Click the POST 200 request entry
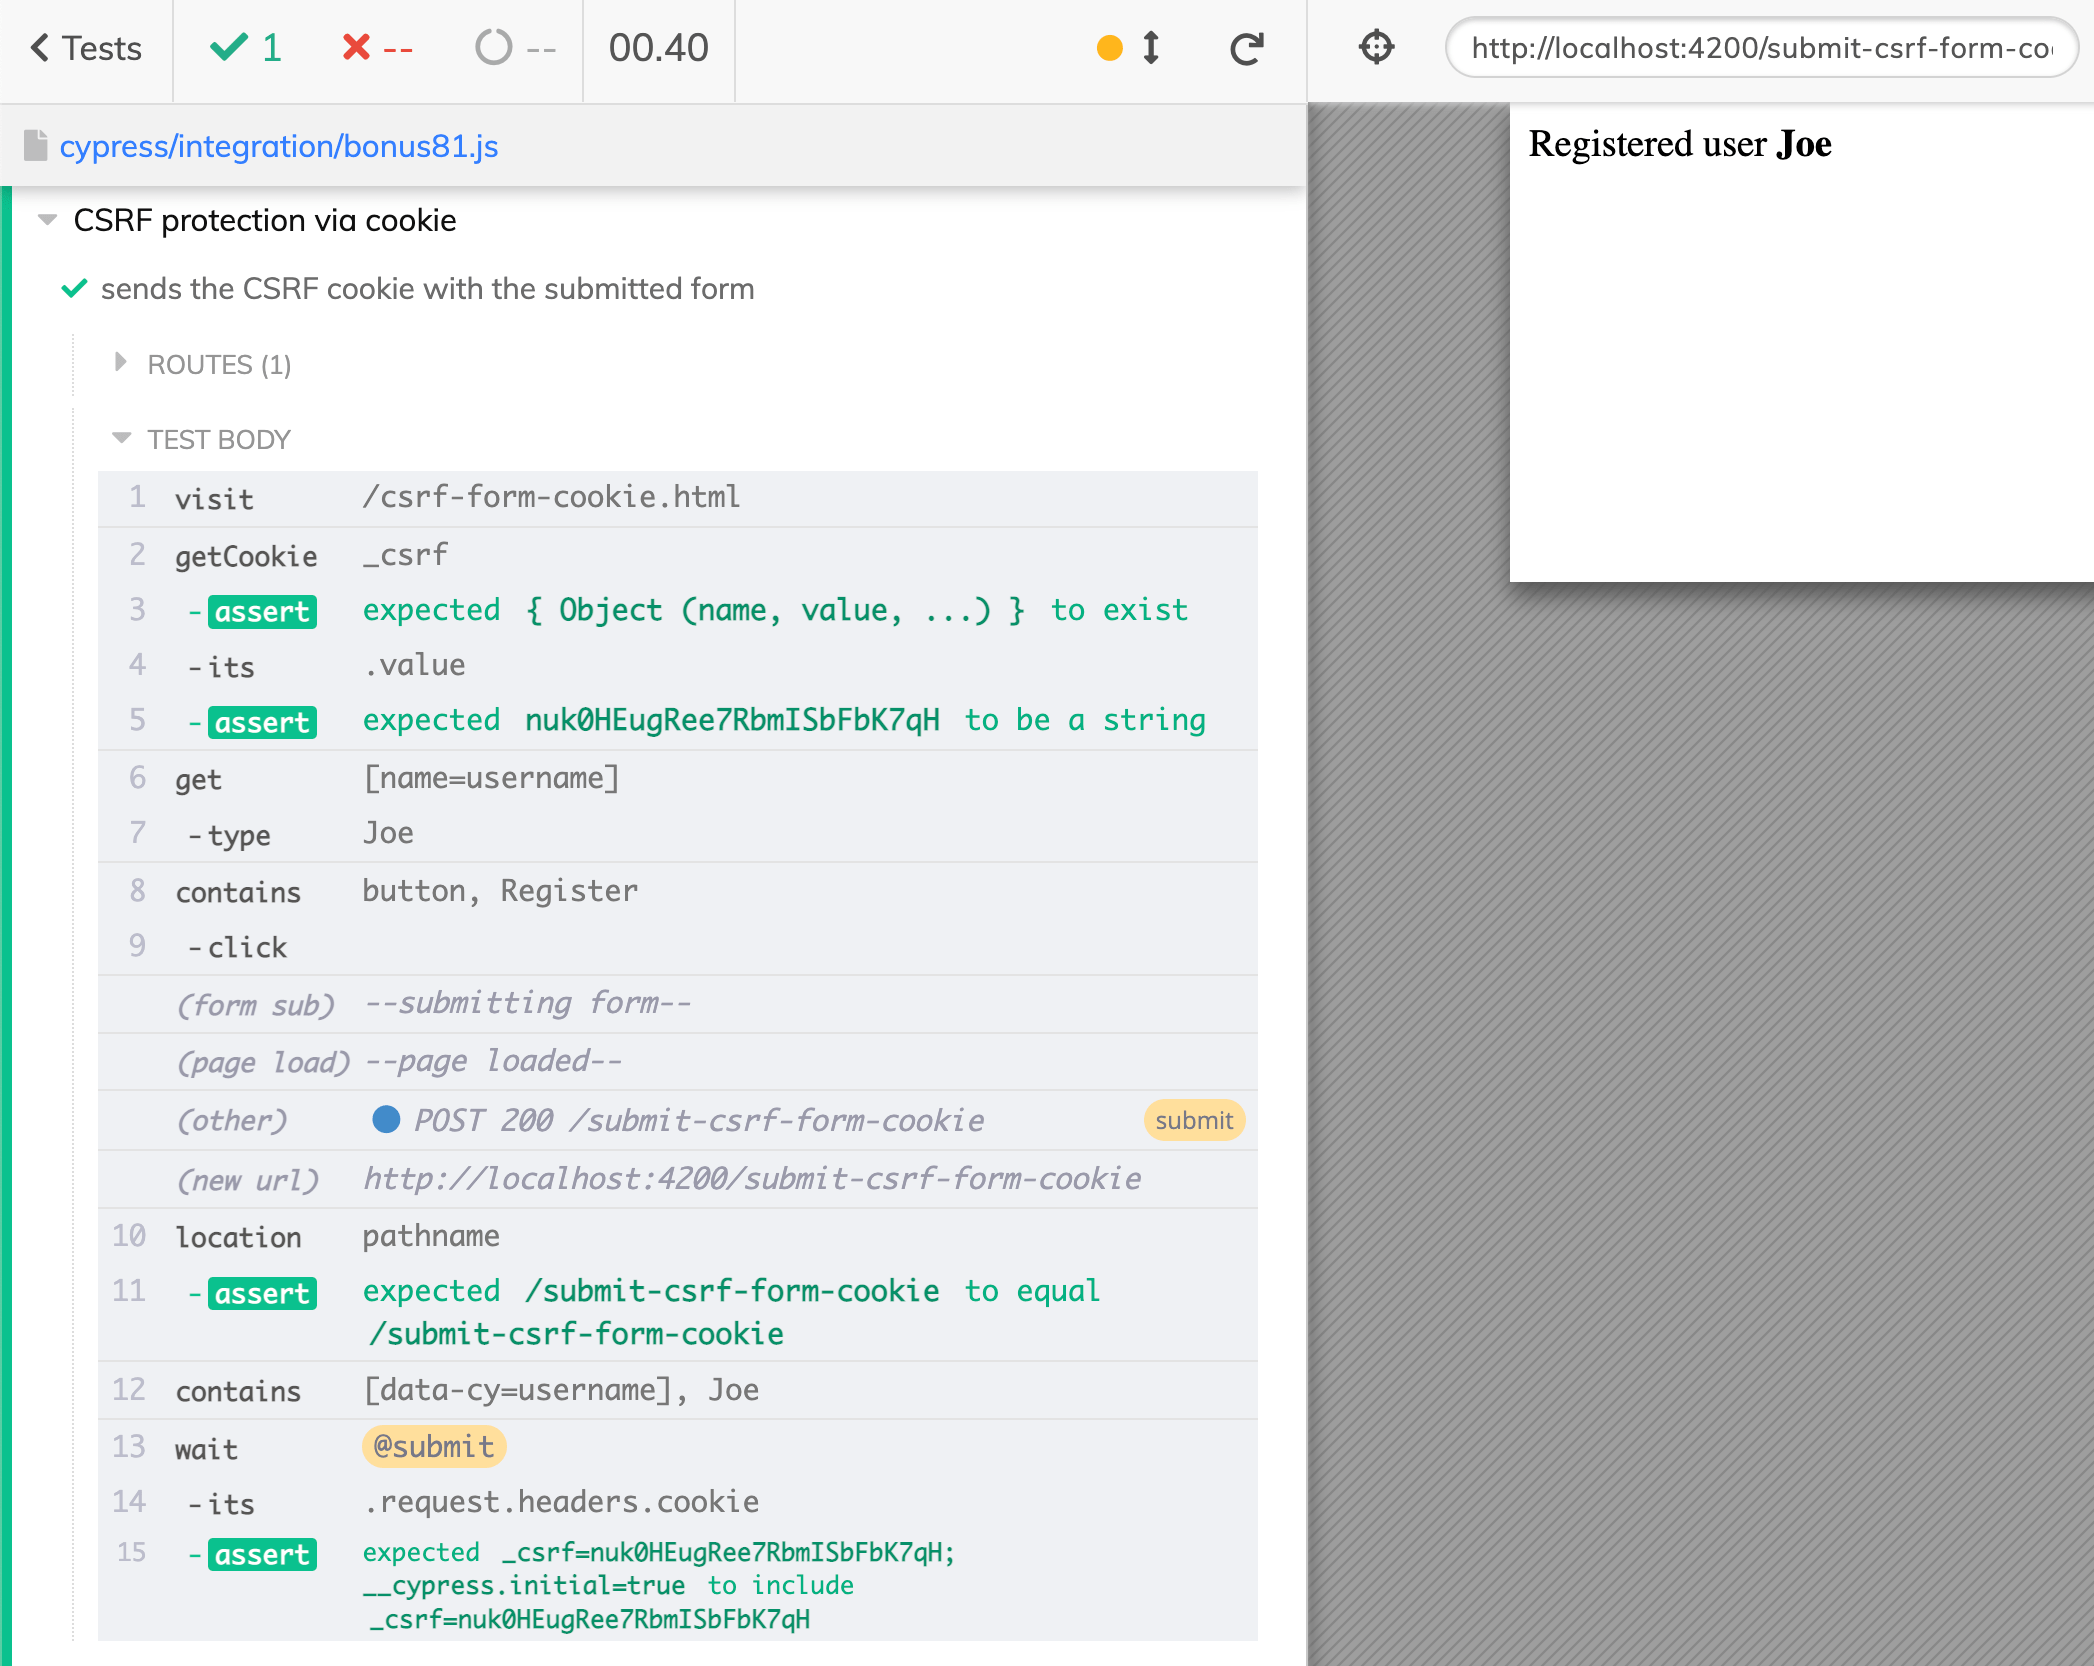The image size is (2094, 1666). tap(680, 1119)
